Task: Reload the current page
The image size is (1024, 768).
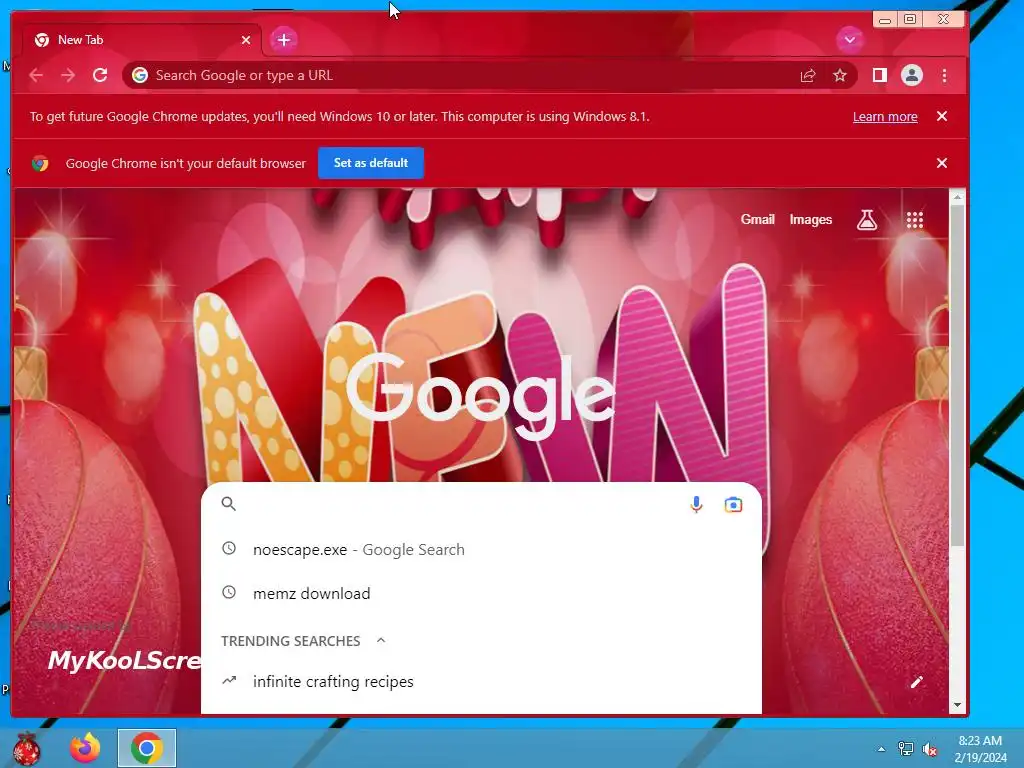Action: point(100,75)
